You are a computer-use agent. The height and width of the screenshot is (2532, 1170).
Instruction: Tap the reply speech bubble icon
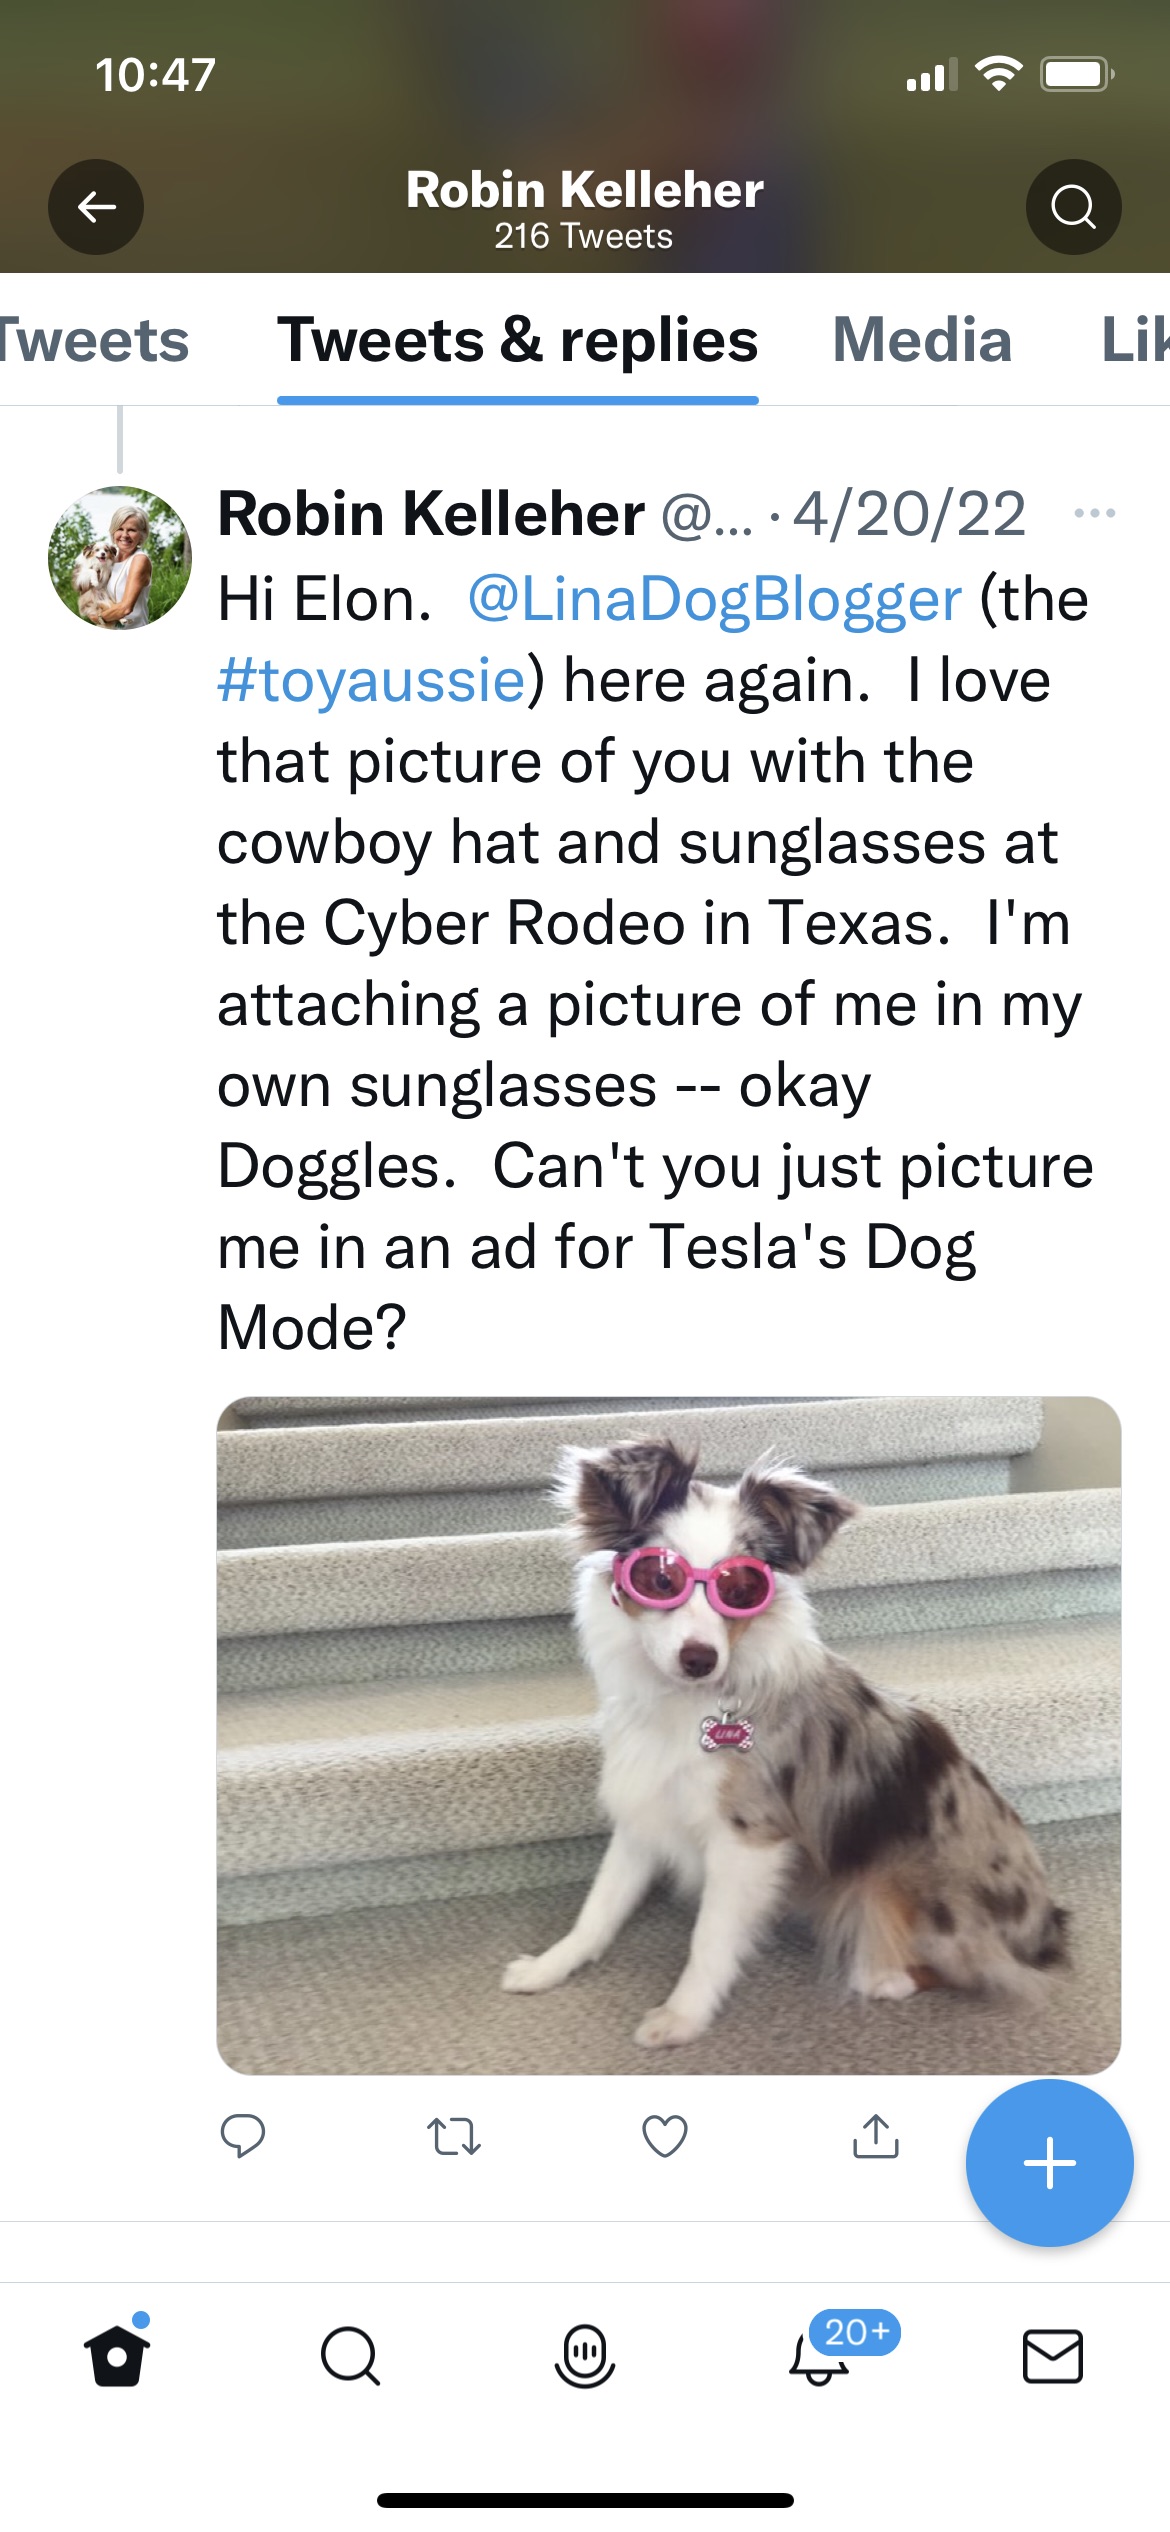click(x=242, y=2137)
